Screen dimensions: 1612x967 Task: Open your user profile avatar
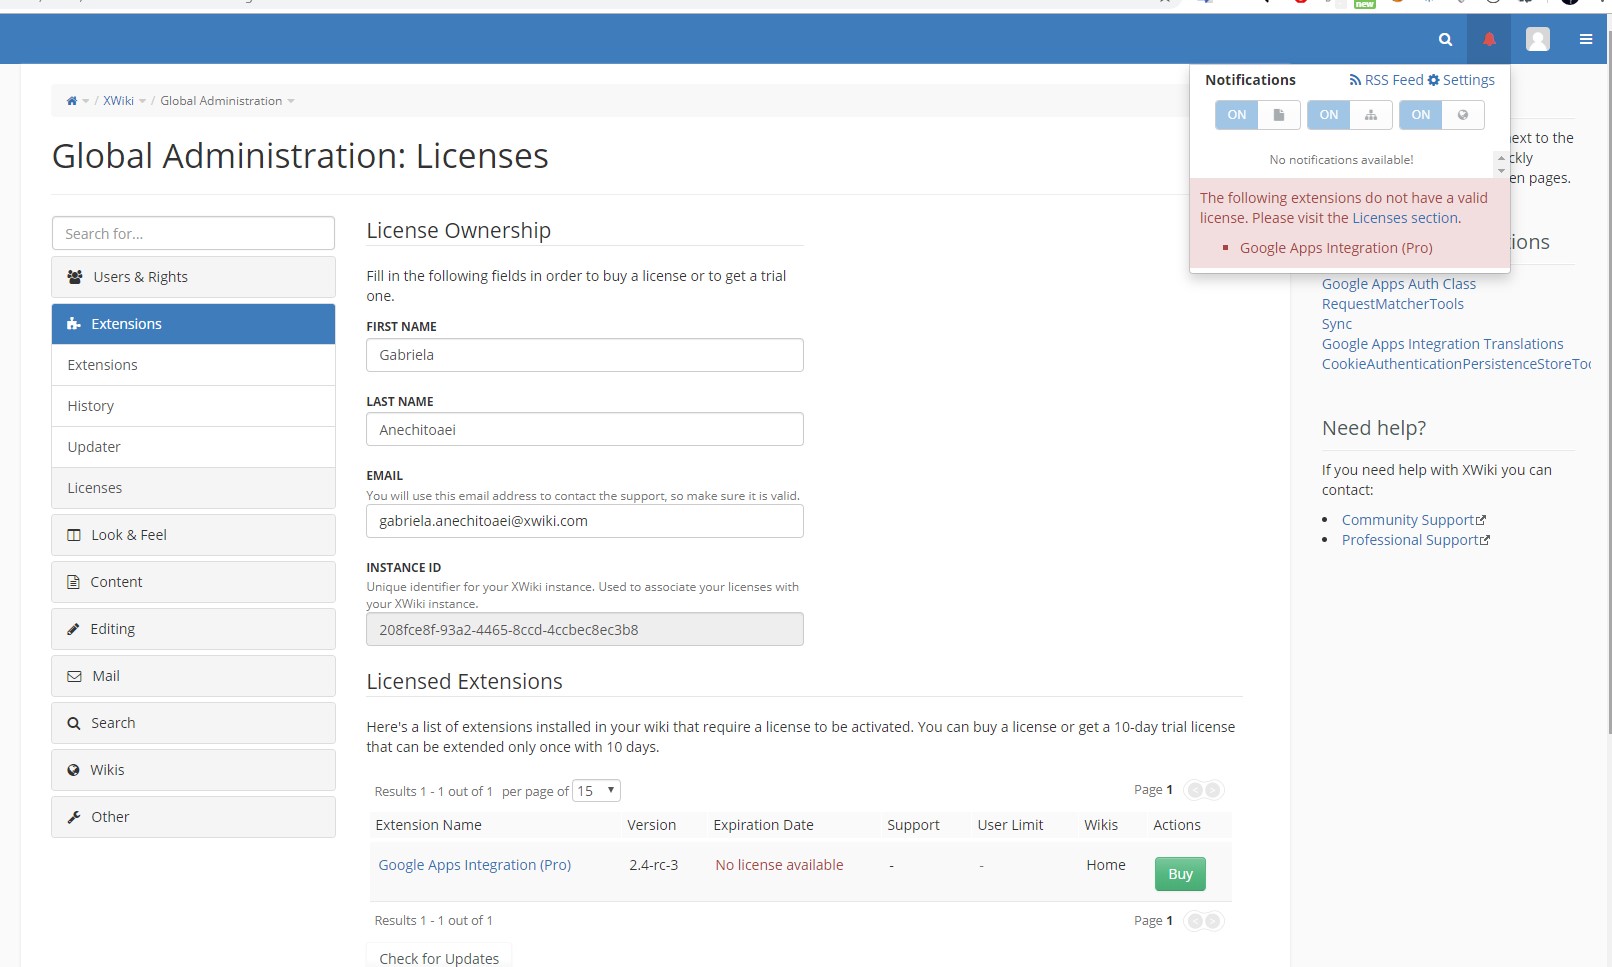click(x=1537, y=39)
